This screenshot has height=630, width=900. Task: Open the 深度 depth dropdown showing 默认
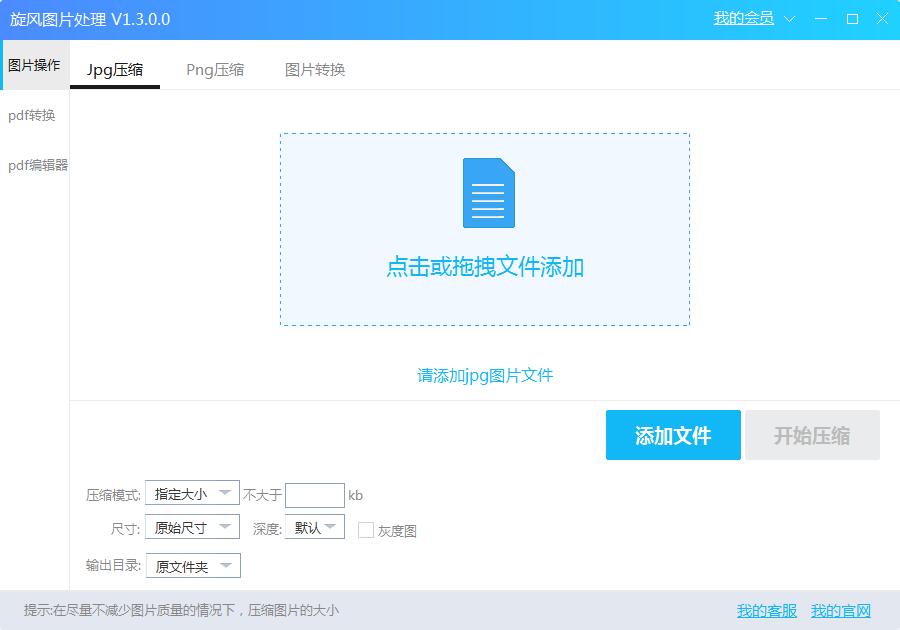(x=314, y=527)
